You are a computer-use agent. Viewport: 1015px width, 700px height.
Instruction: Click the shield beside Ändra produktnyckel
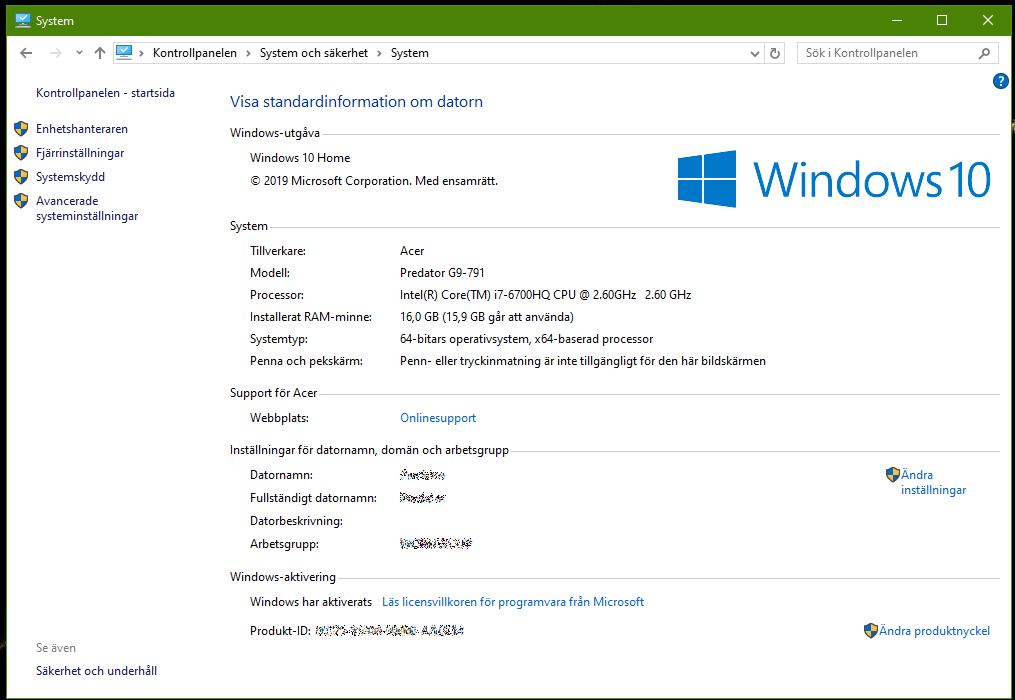tap(870, 630)
